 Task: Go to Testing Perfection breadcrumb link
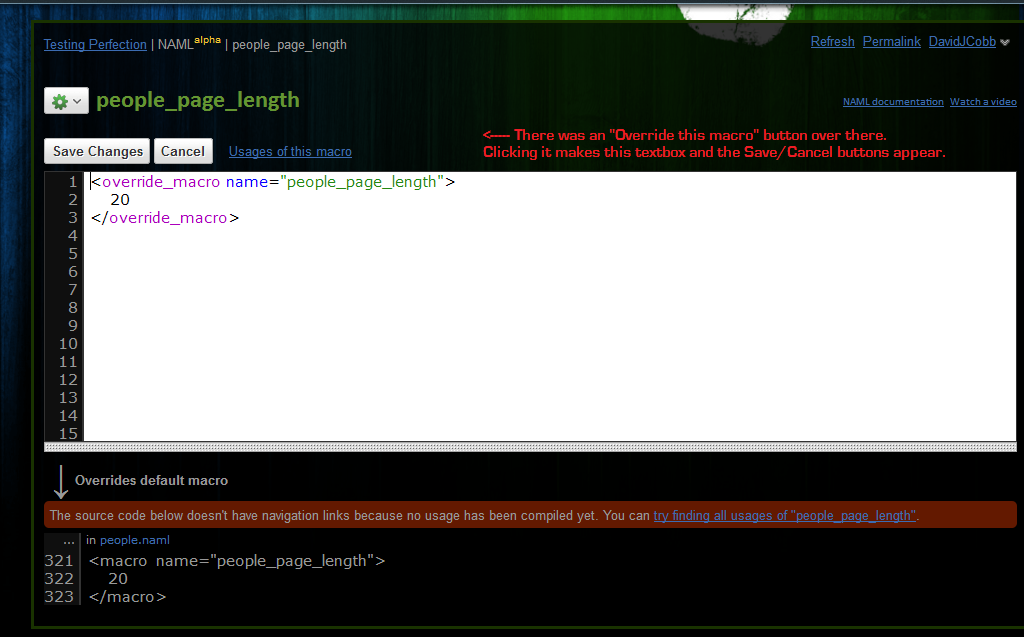pos(95,45)
